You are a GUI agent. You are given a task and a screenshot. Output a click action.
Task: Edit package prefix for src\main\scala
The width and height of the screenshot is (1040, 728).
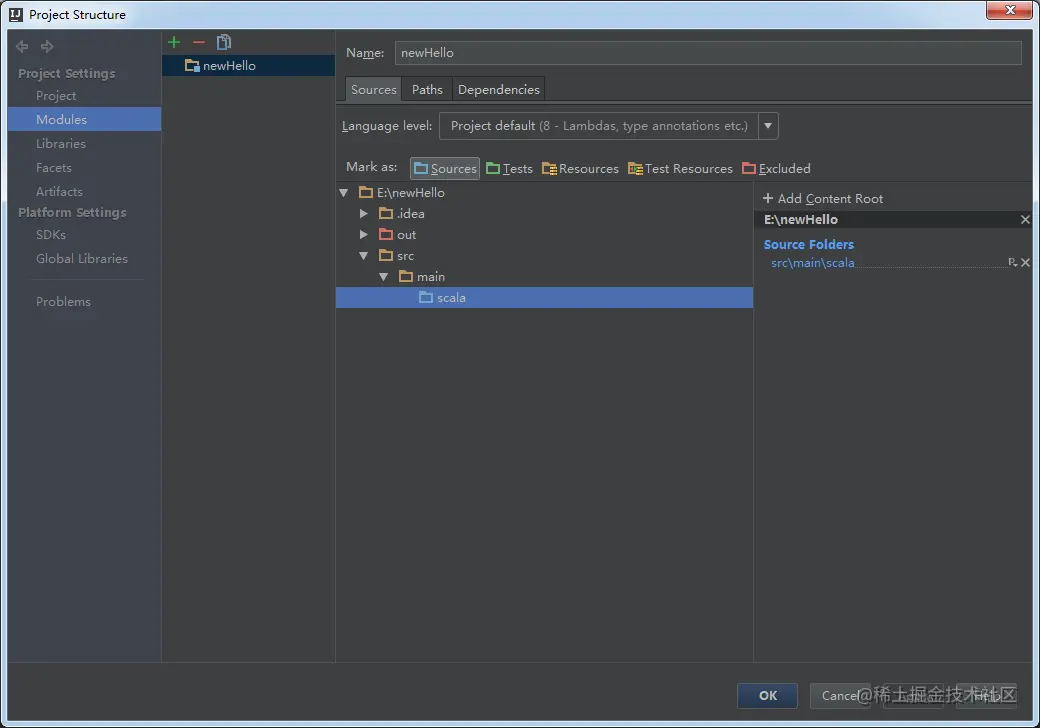1012,263
